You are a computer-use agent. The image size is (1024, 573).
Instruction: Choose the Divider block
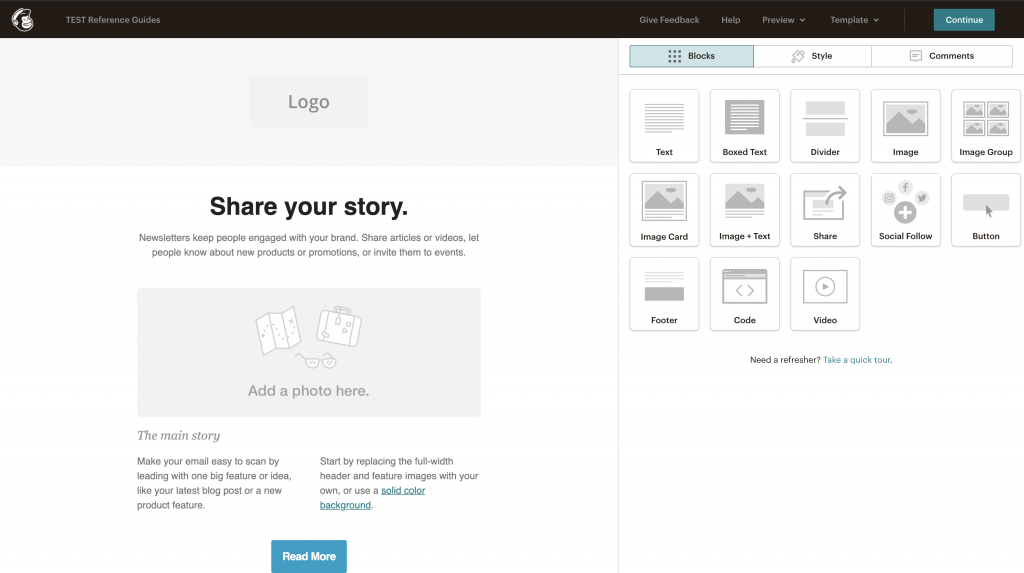pyautogui.click(x=825, y=126)
